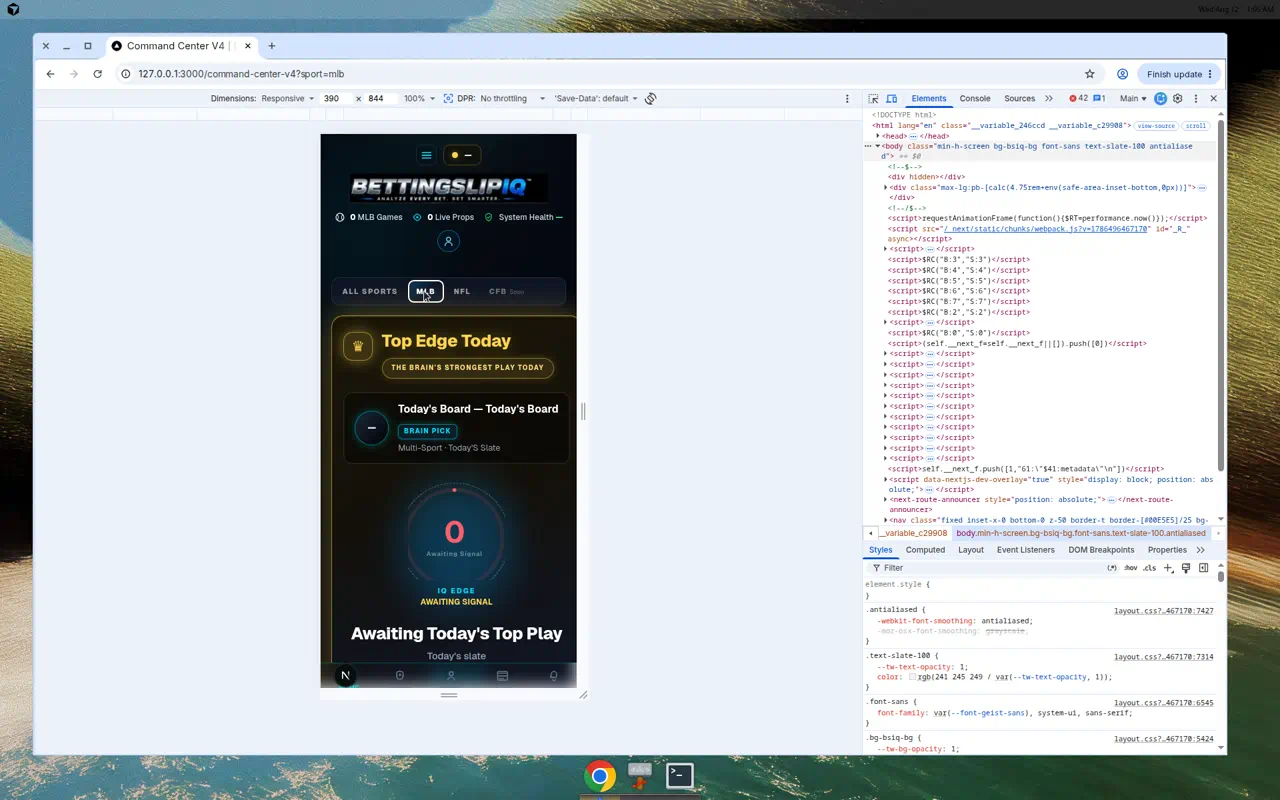The image size is (1280, 800).
Task: Toggle the :hov element state button
Action: 1130,568
